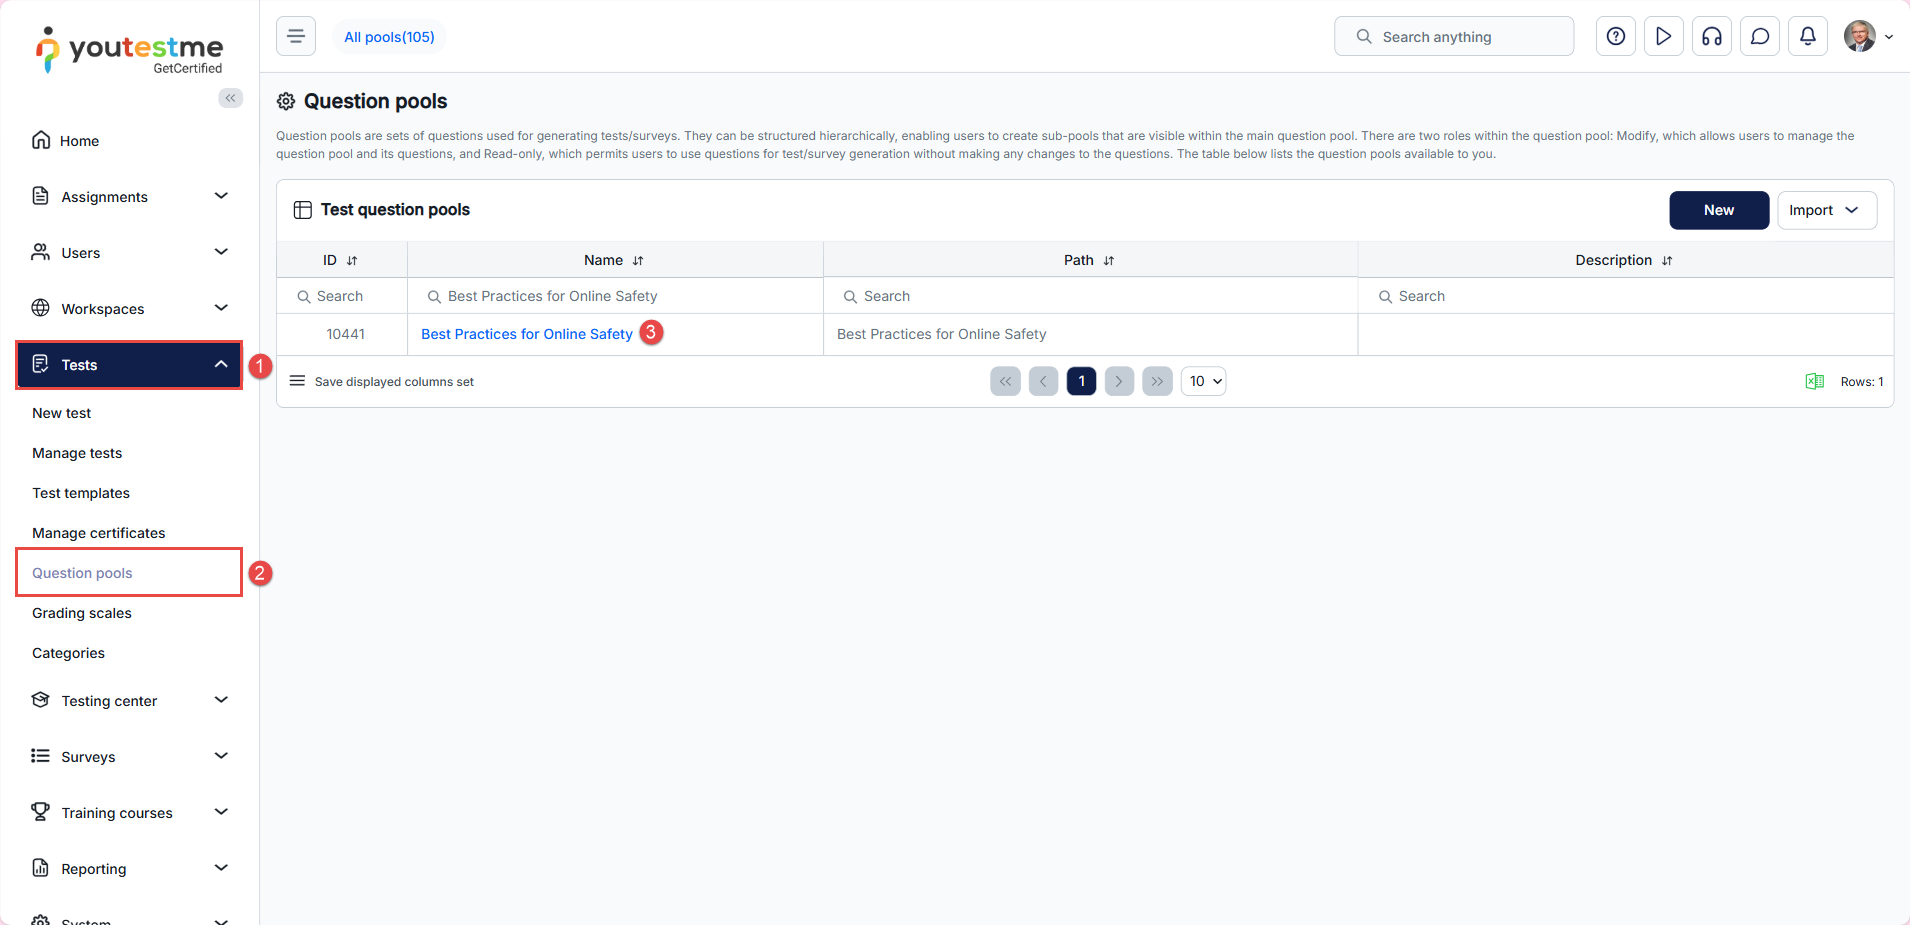This screenshot has height=925, width=1910.
Task: Open the support headset icon
Action: coord(1712,36)
